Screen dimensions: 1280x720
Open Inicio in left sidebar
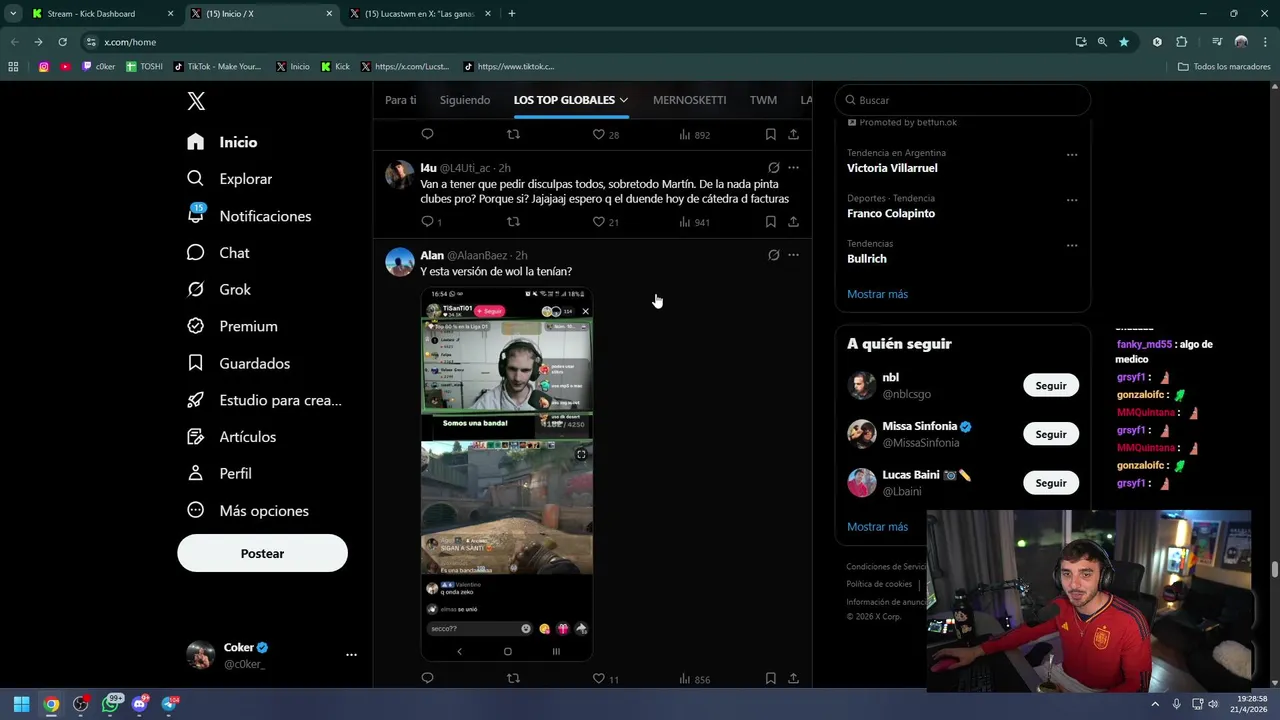tap(222, 142)
